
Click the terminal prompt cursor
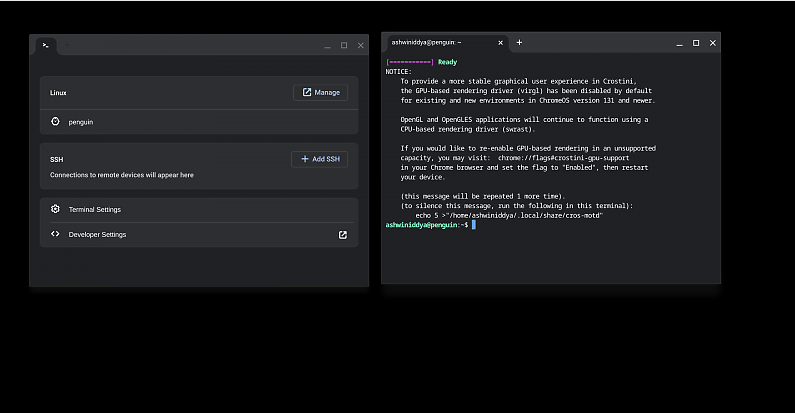tap(474, 225)
